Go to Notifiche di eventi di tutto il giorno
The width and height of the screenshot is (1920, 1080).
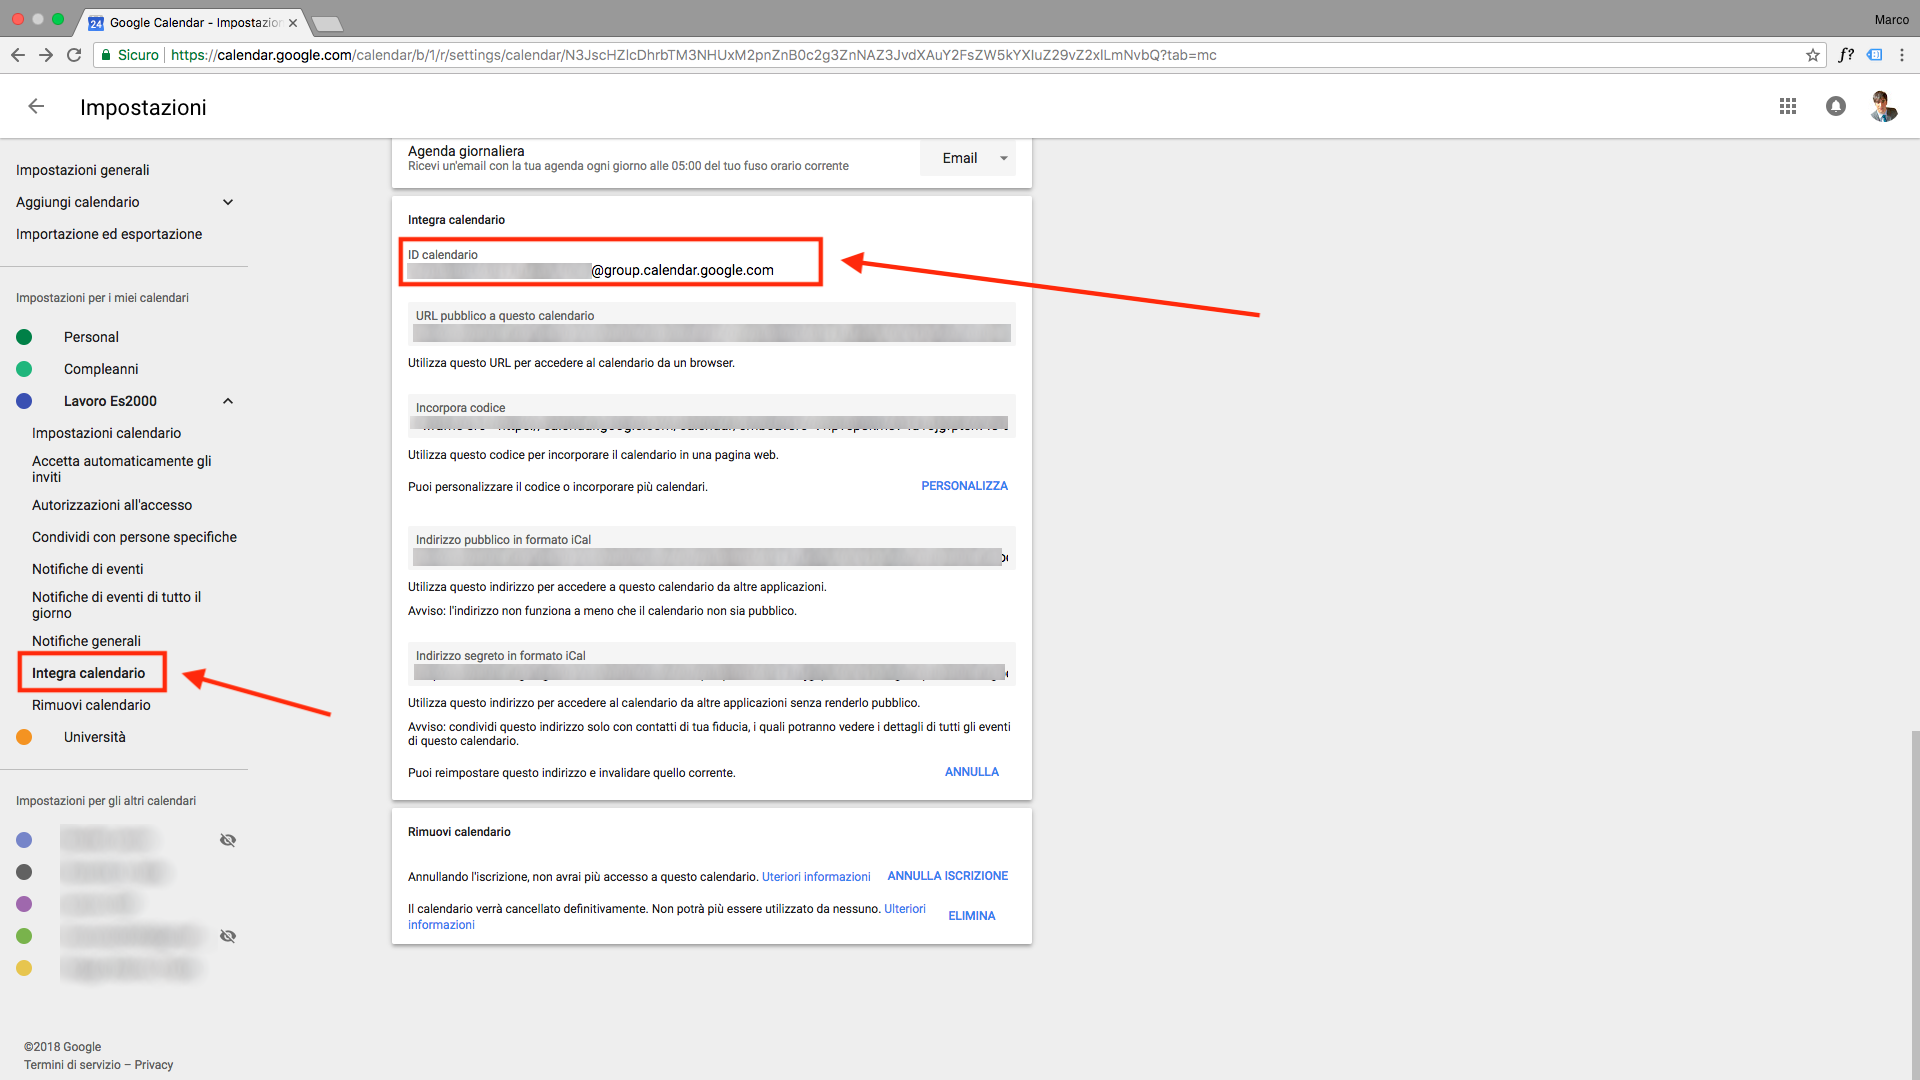click(x=117, y=605)
